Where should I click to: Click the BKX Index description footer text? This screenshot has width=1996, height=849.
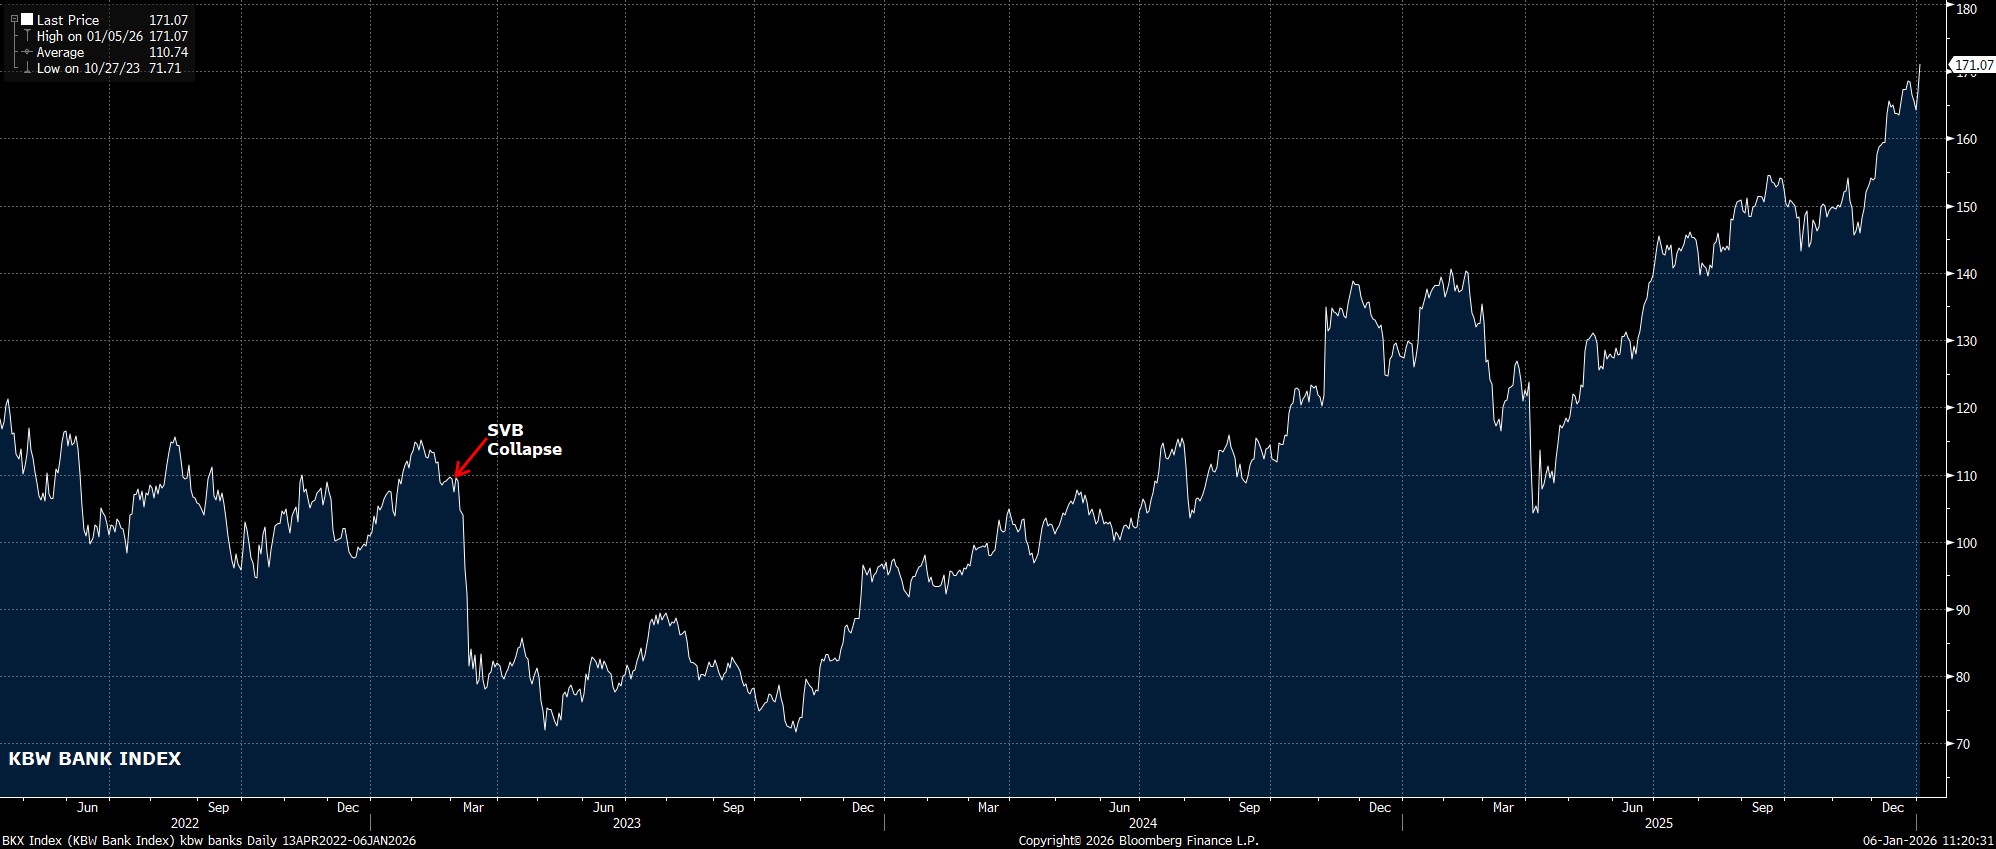coord(209,841)
